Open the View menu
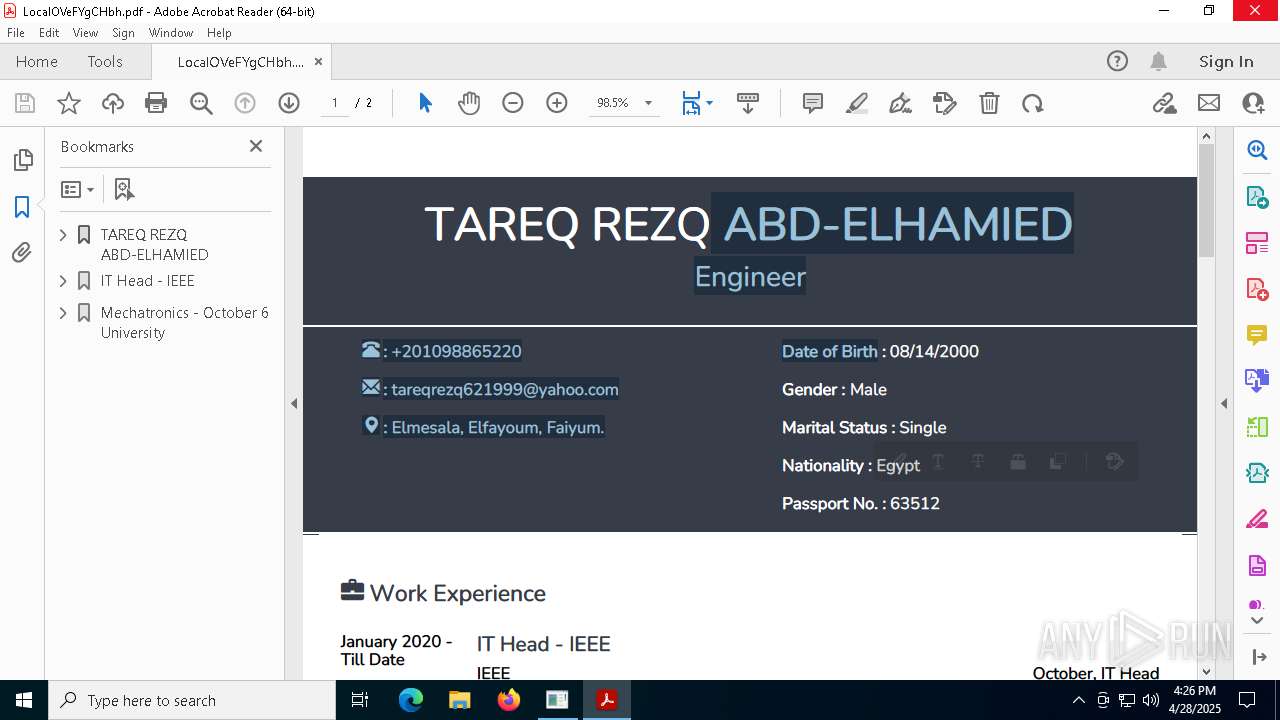 (x=86, y=33)
